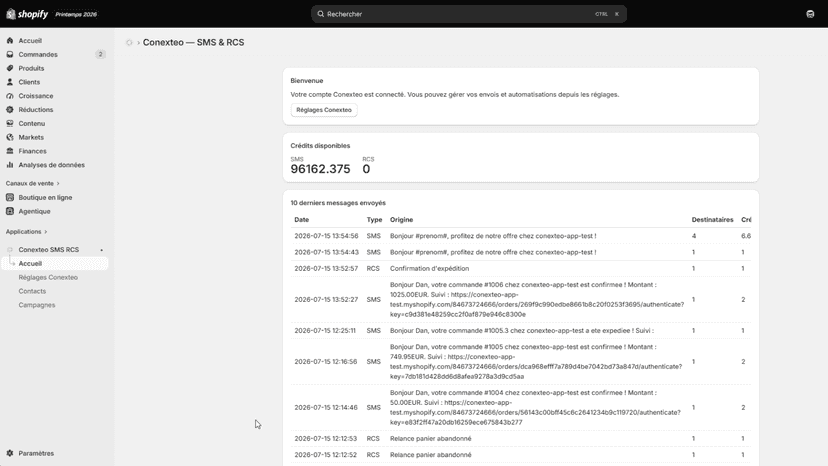828x466 pixels.
Task: Open Réglages Conexteo submenu item
Action: click(48, 277)
